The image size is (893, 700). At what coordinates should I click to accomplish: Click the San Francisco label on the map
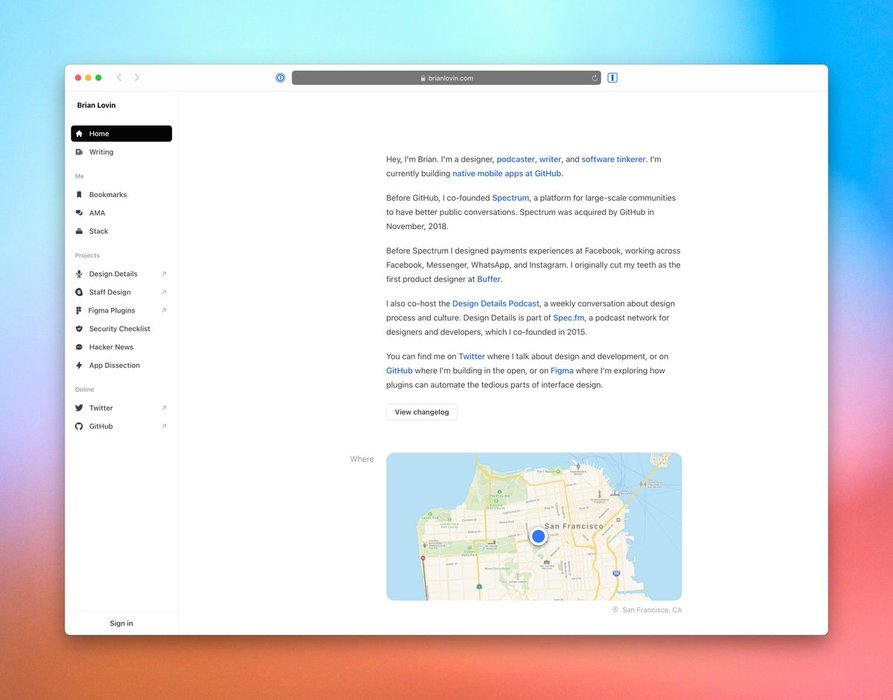tap(574, 526)
